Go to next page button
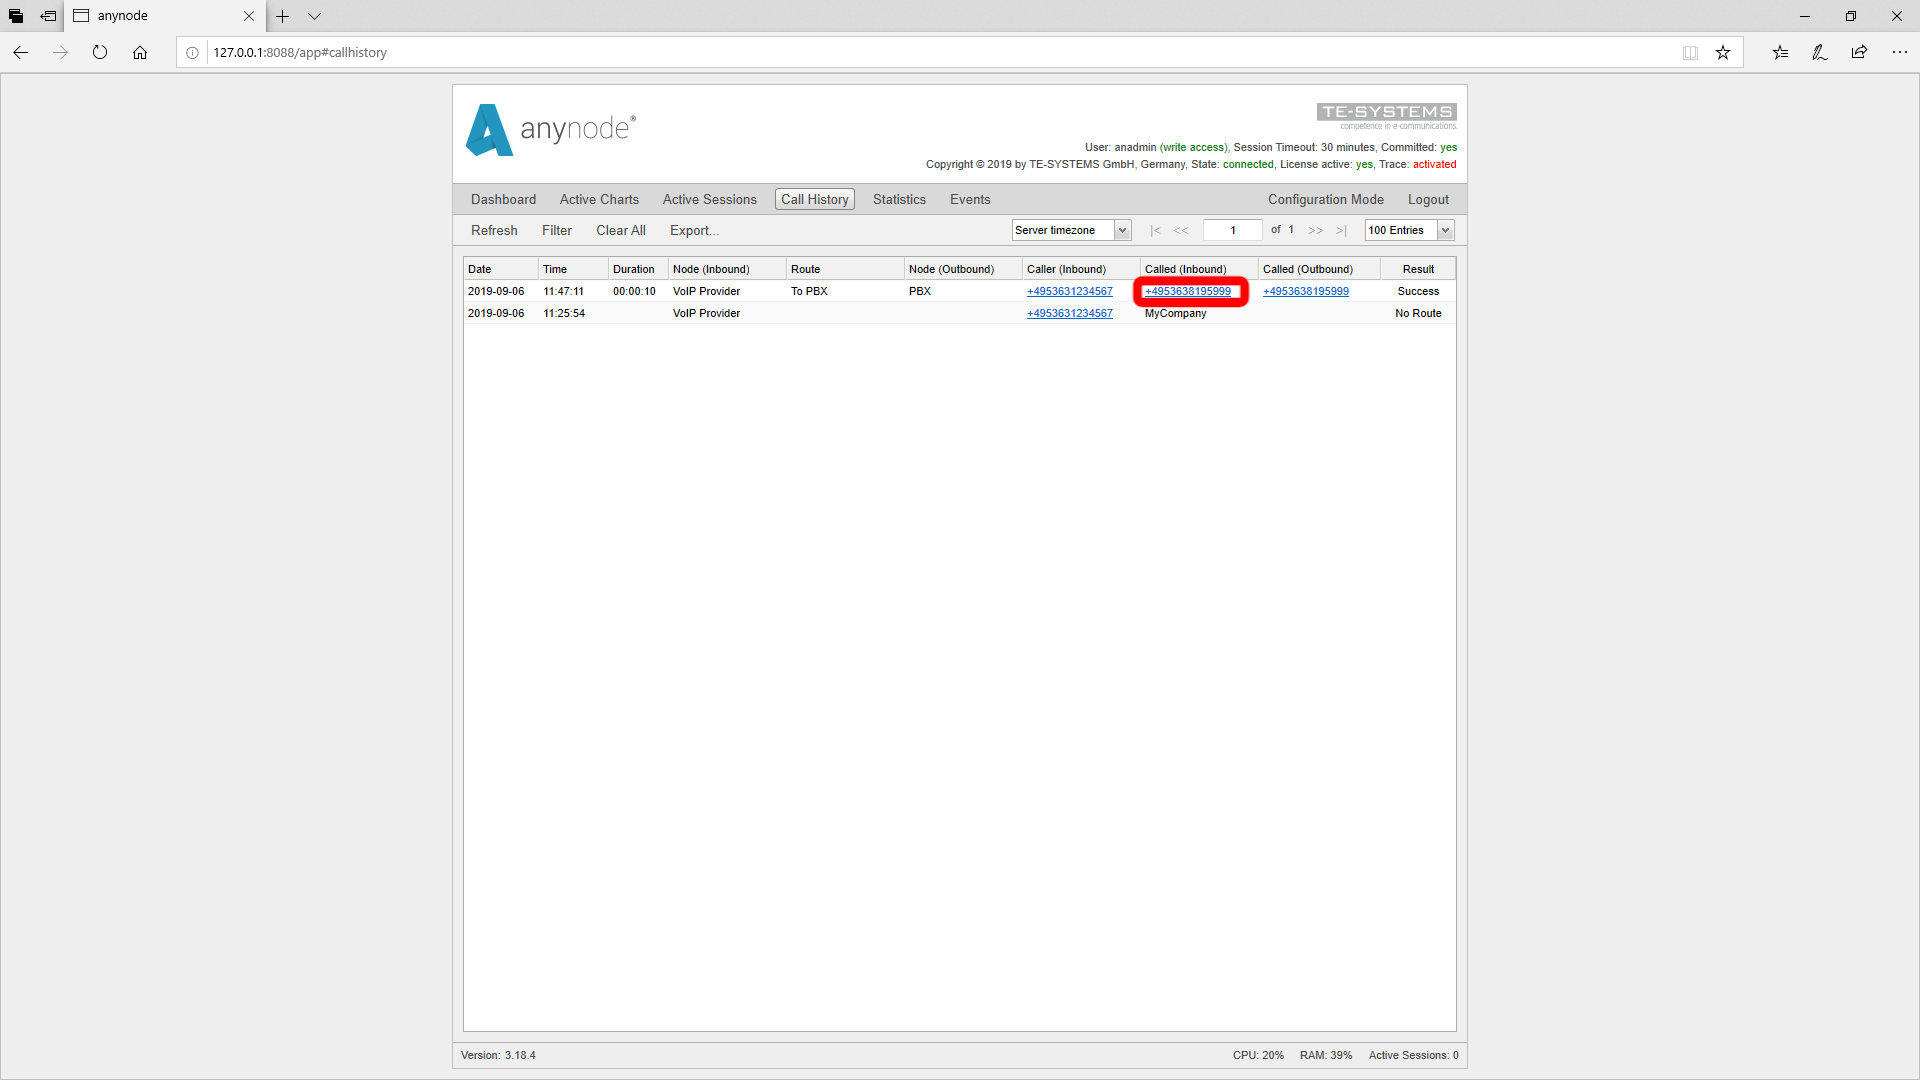The width and height of the screenshot is (1920, 1080). coord(1315,230)
